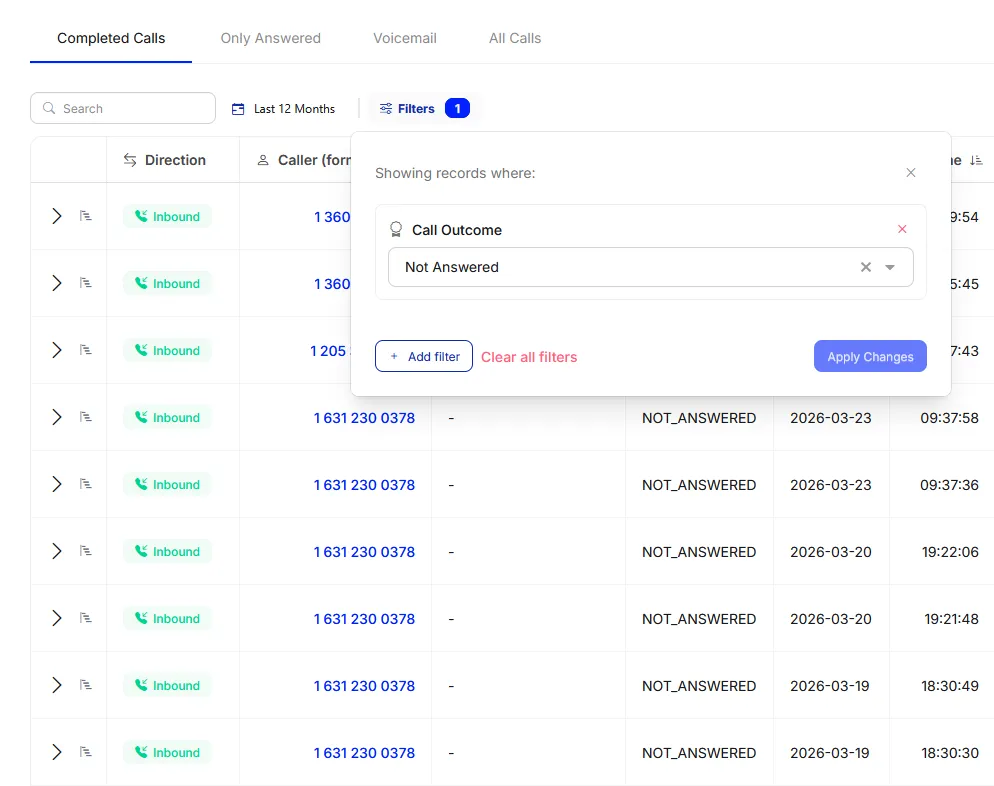Expand the first 1 360 call row
The width and height of the screenshot is (994, 786).
coord(56,216)
